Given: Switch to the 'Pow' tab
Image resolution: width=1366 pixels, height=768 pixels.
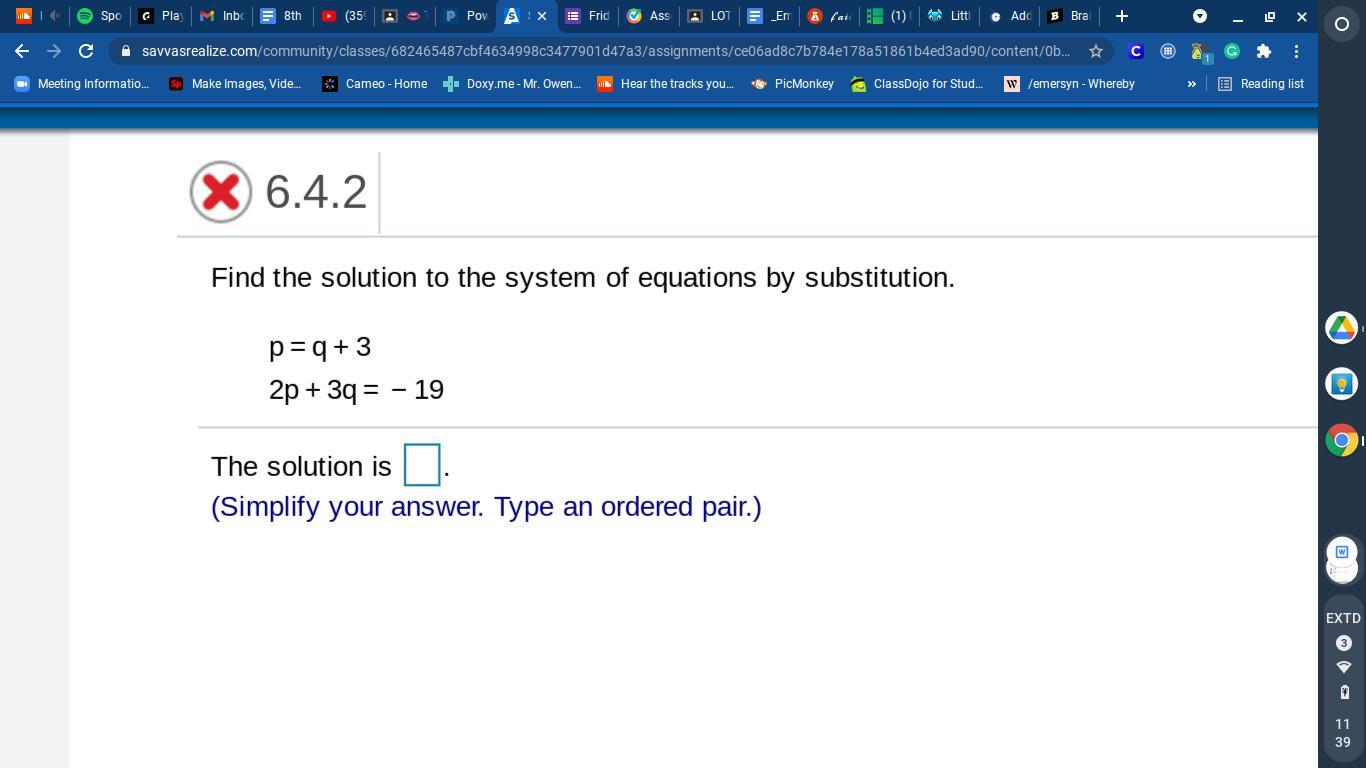Looking at the screenshot, I should [x=466, y=16].
